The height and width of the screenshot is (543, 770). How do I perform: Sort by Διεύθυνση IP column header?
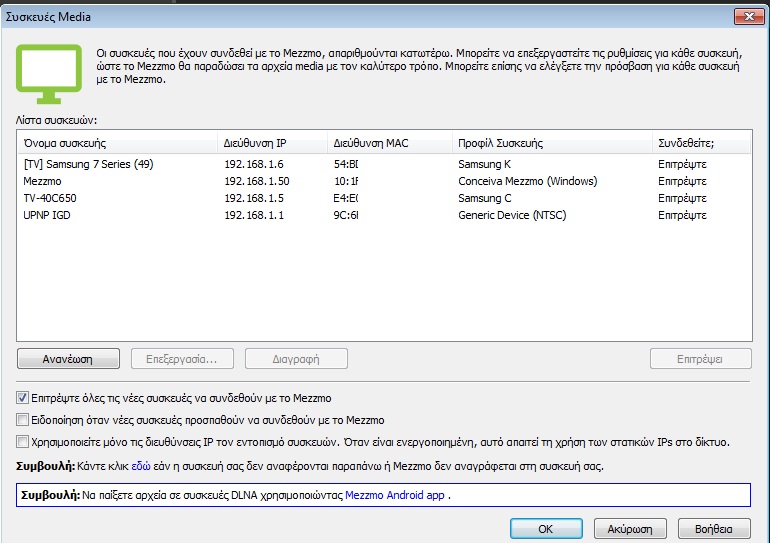(x=272, y=143)
